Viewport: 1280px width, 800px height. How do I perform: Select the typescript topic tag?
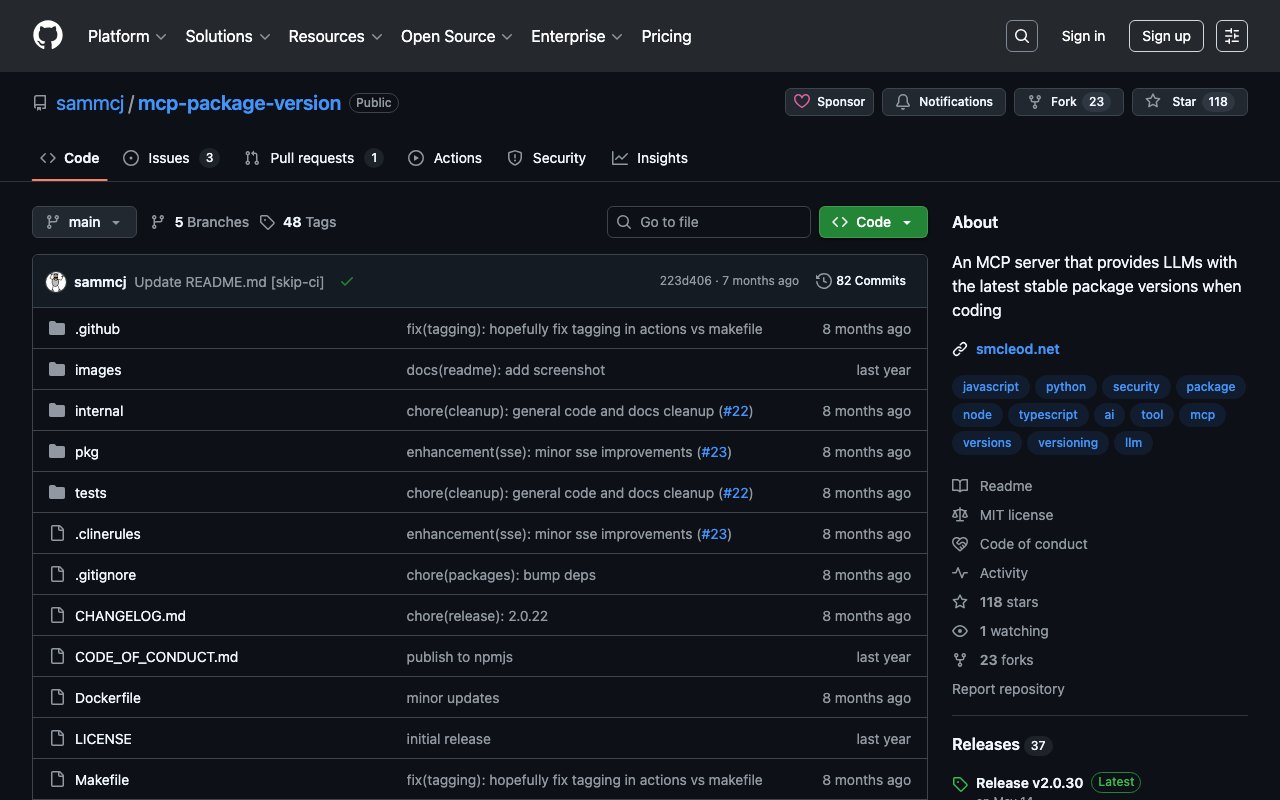click(x=1047, y=415)
